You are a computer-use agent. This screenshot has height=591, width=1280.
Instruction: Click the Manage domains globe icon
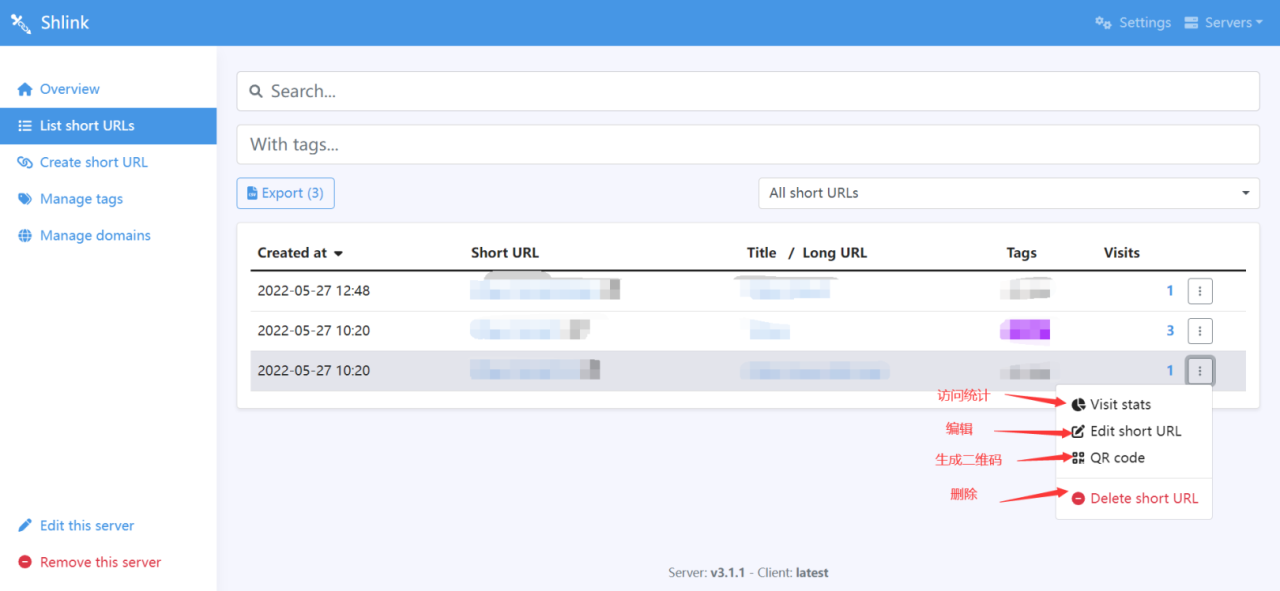click(25, 236)
